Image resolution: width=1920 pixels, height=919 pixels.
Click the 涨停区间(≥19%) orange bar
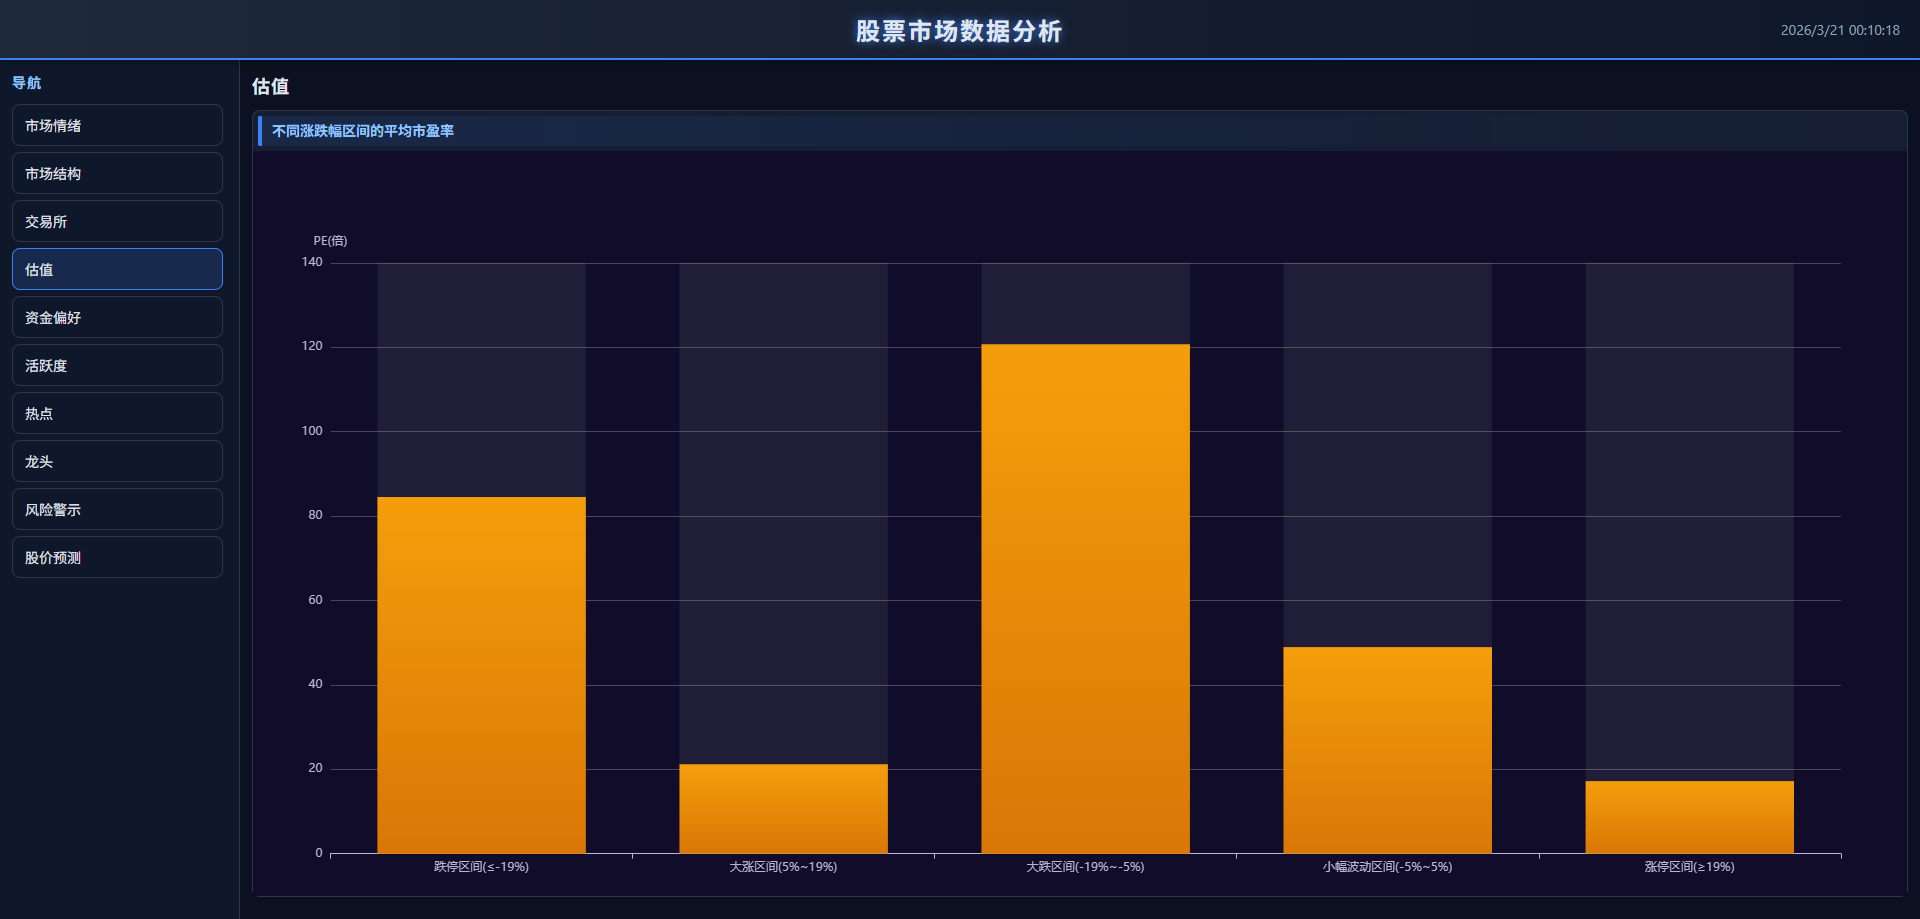[1689, 817]
